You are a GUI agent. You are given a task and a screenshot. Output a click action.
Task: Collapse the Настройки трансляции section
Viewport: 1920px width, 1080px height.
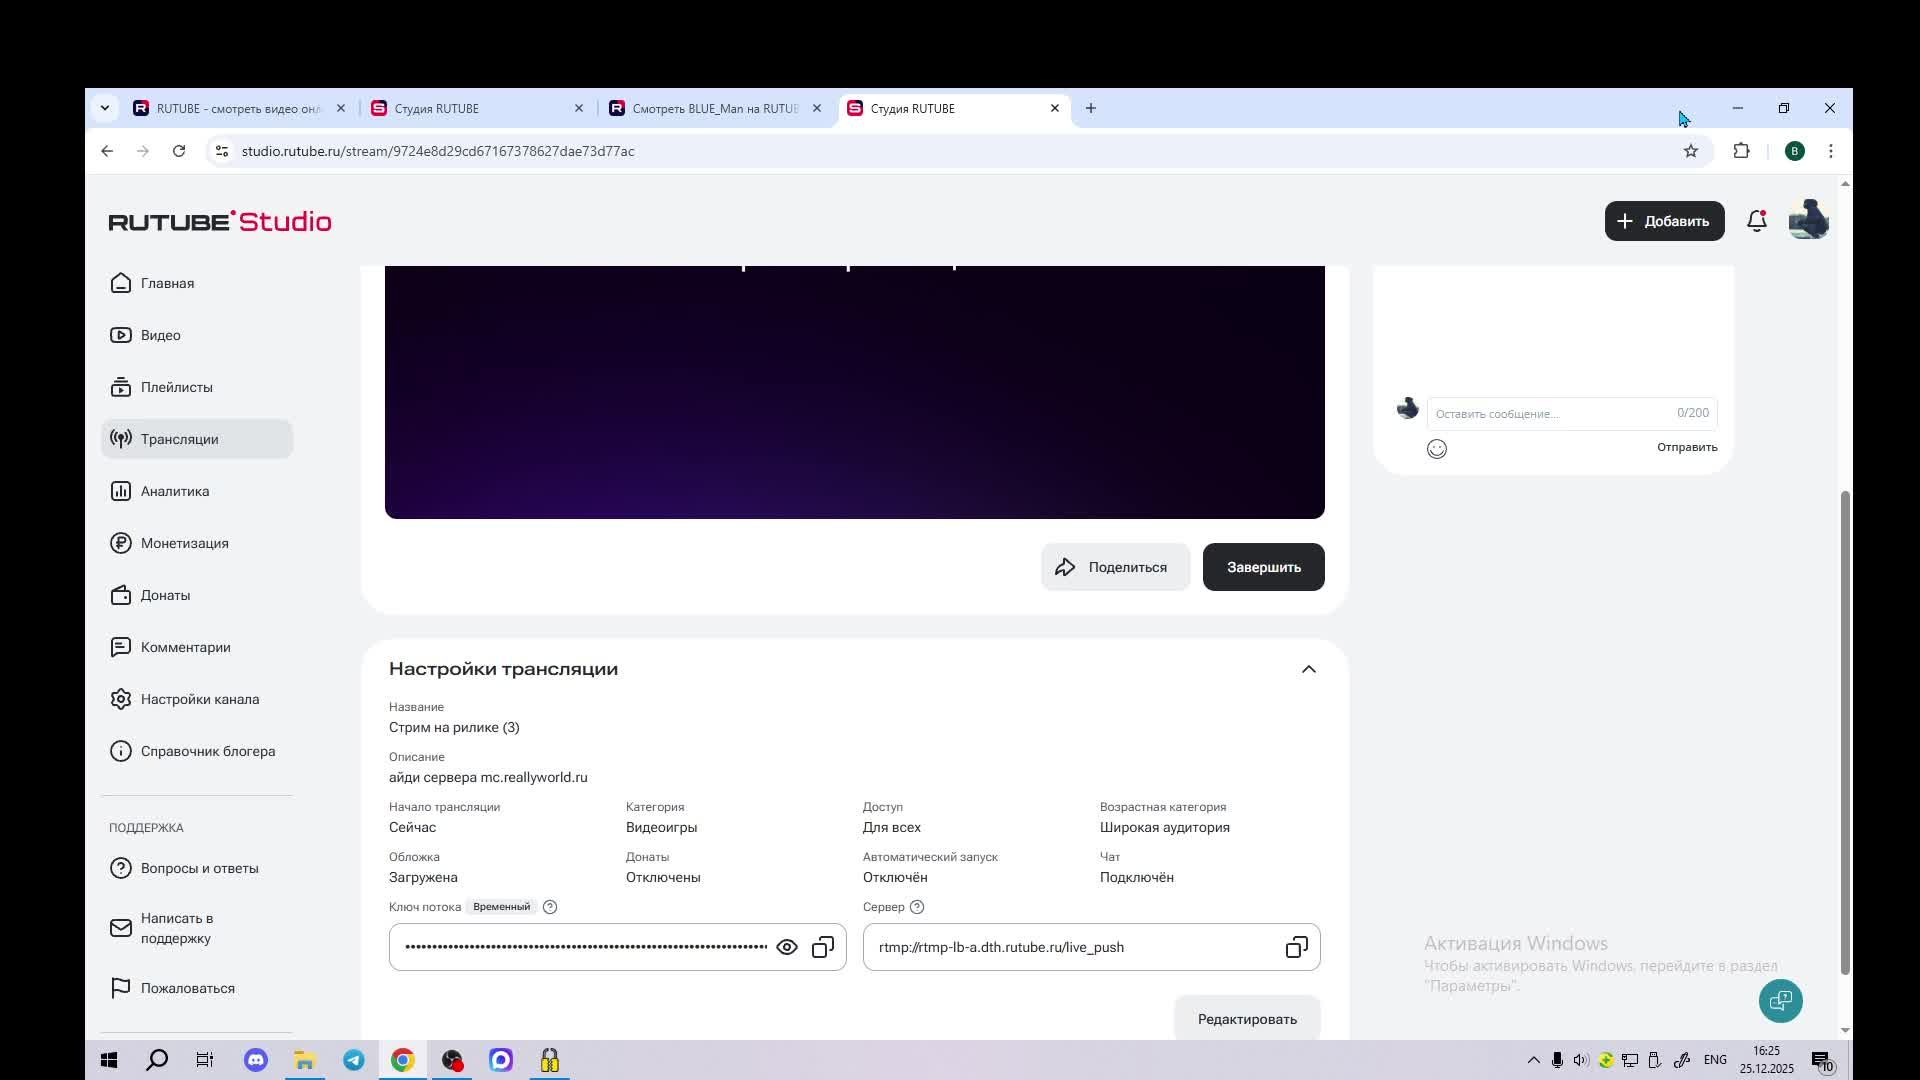[1308, 669]
